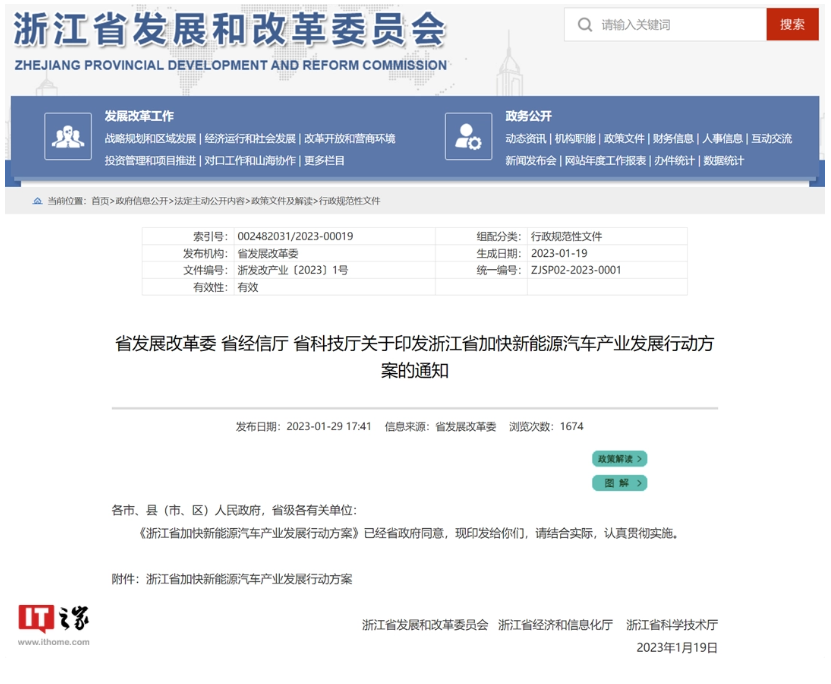Open 数据统计 navigation link
This screenshot has width=831, height=684.
pyautogui.click(x=723, y=160)
